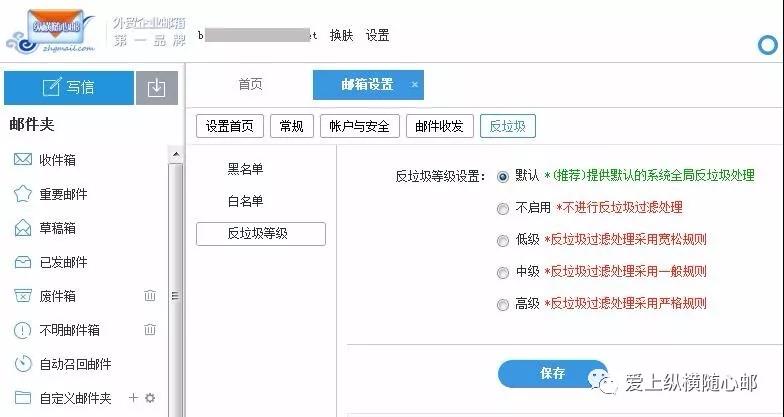784x417 pixels.
Task: Click the download mail icon button
Action: click(x=155, y=88)
